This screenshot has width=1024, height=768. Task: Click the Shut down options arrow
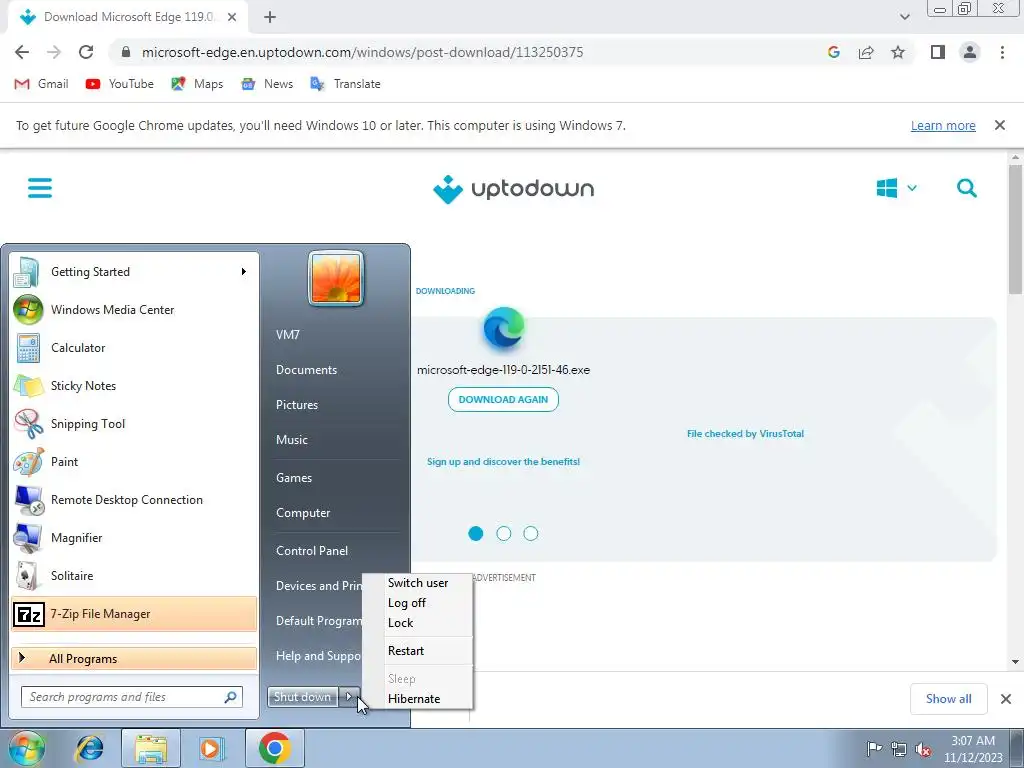point(349,697)
